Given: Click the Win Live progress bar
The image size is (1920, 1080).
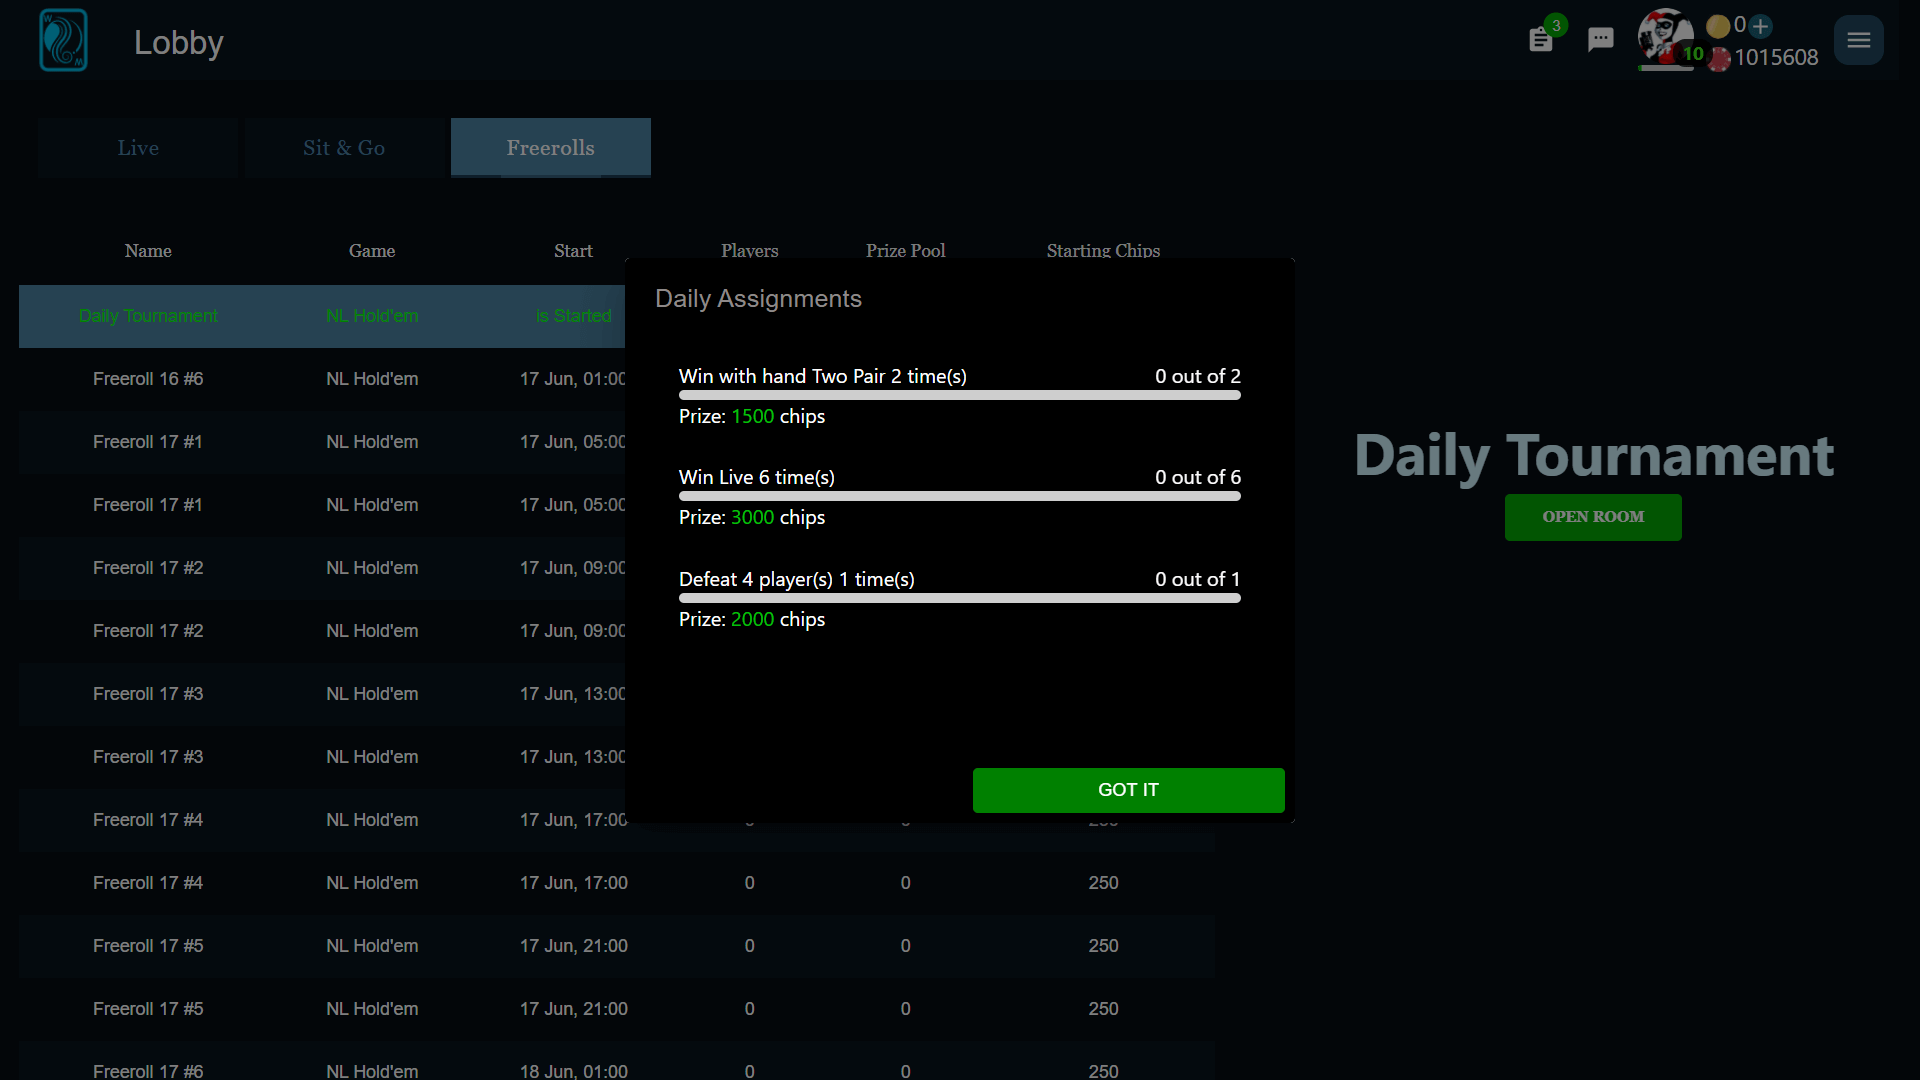Looking at the screenshot, I should click(x=959, y=497).
